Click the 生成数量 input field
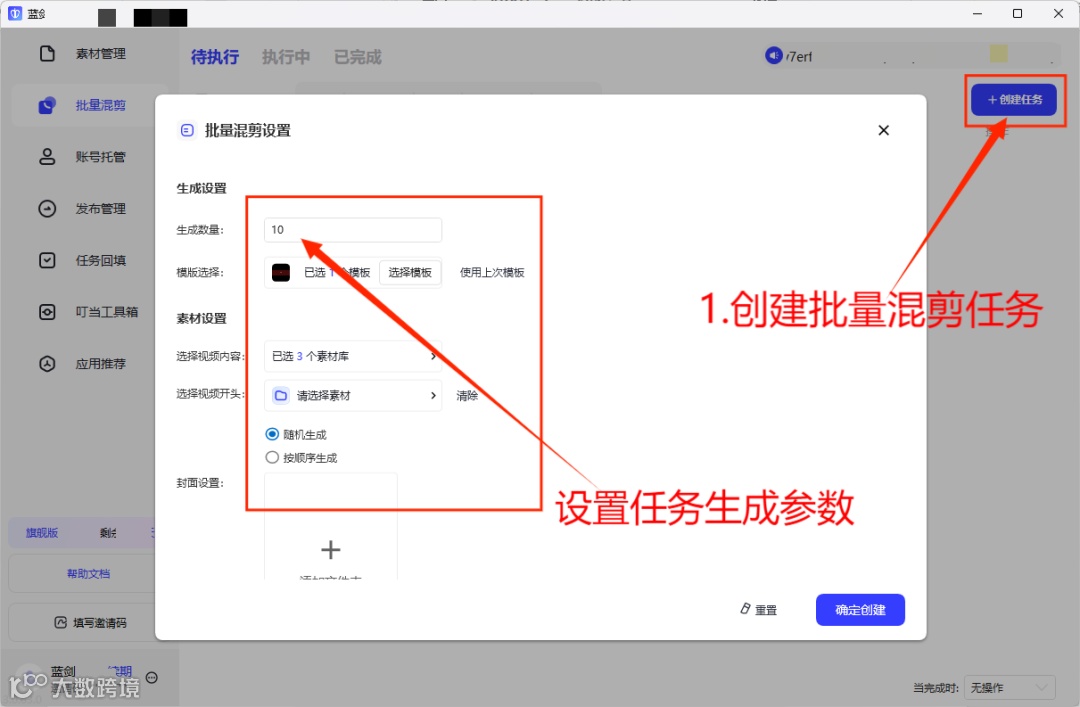This screenshot has height=707, width=1080. point(353,229)
